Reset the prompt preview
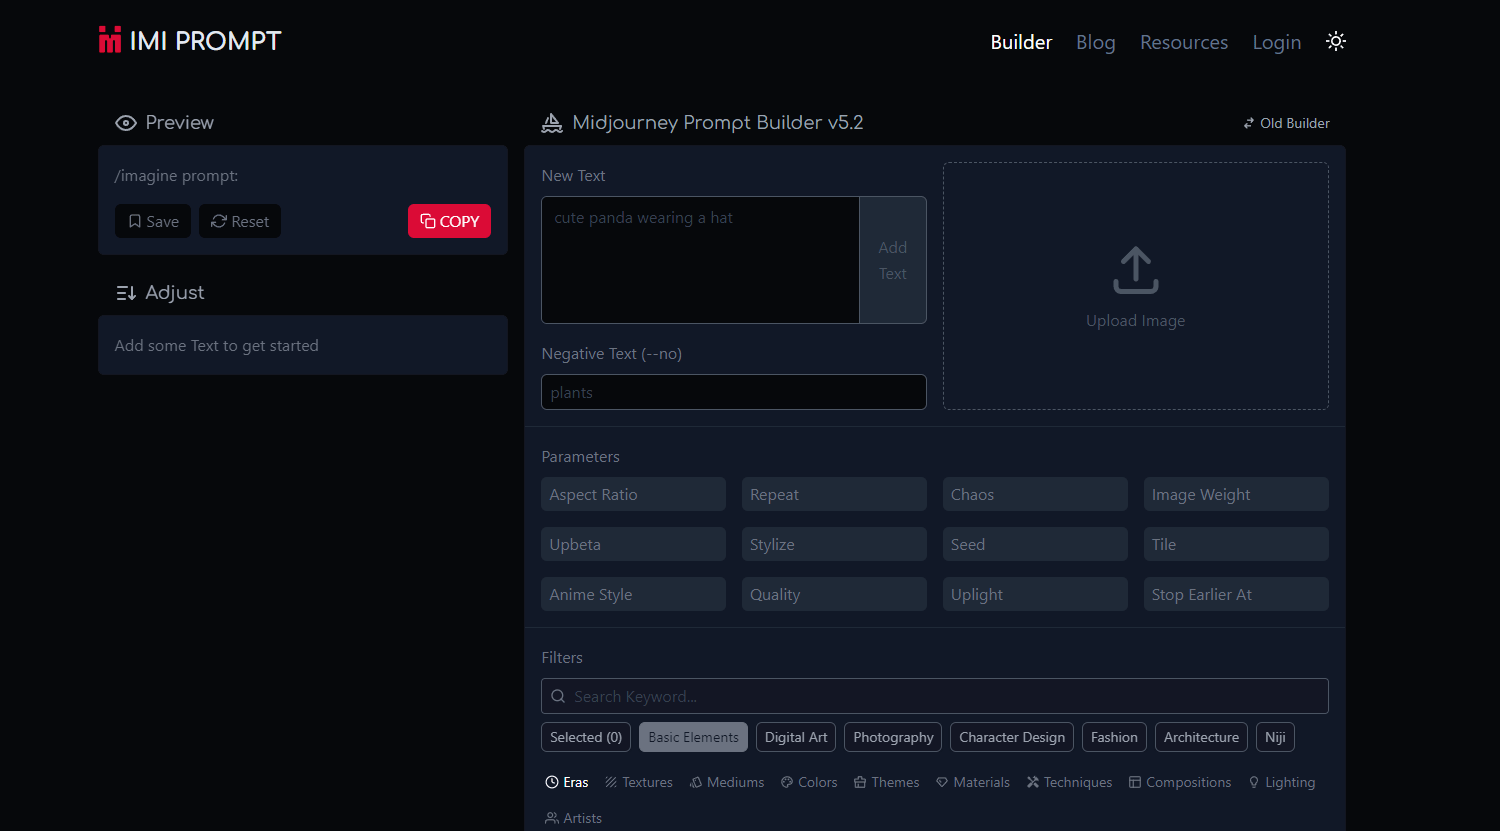The width and height of the screenshot is (1500, 831). [x=240, y=221]
